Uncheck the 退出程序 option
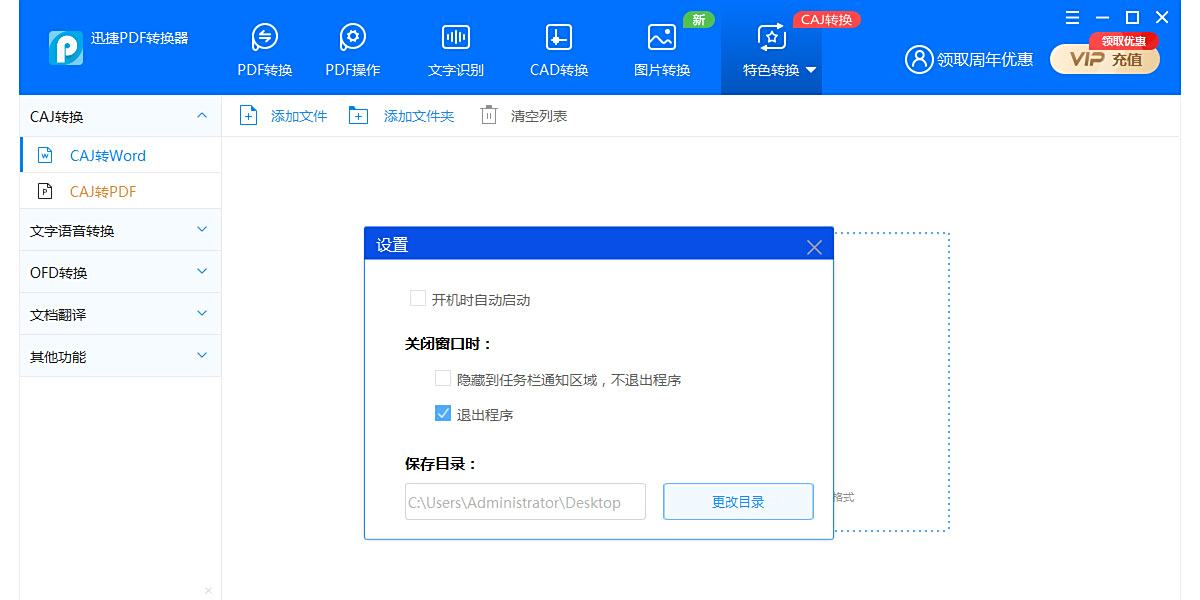Image resolution: width=1200 pixels, height=600 pixels. (x=442, y=414)
